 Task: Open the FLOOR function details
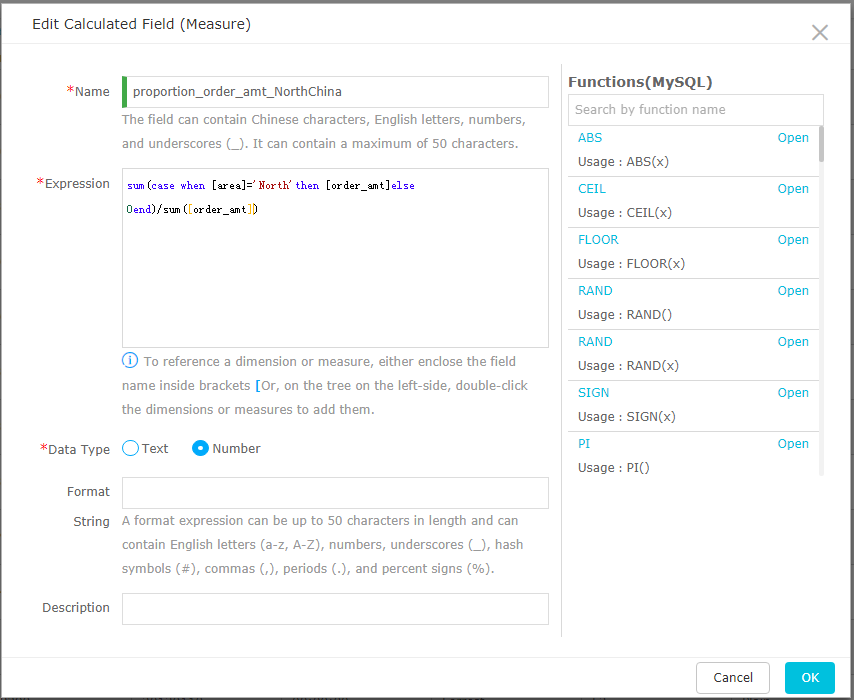coord(793,240)
